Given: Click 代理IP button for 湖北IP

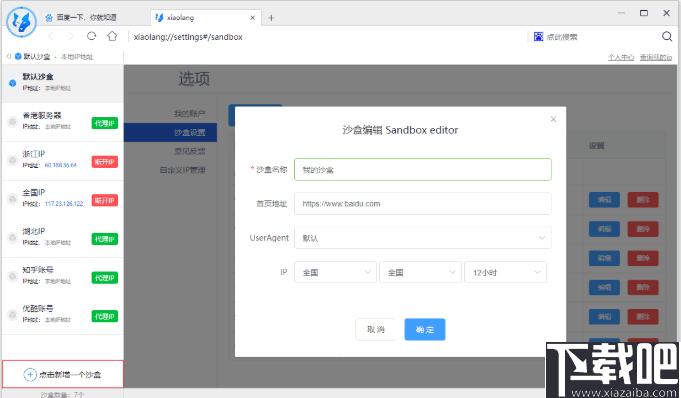Looking at the screenshot, I should coord(105,239).
